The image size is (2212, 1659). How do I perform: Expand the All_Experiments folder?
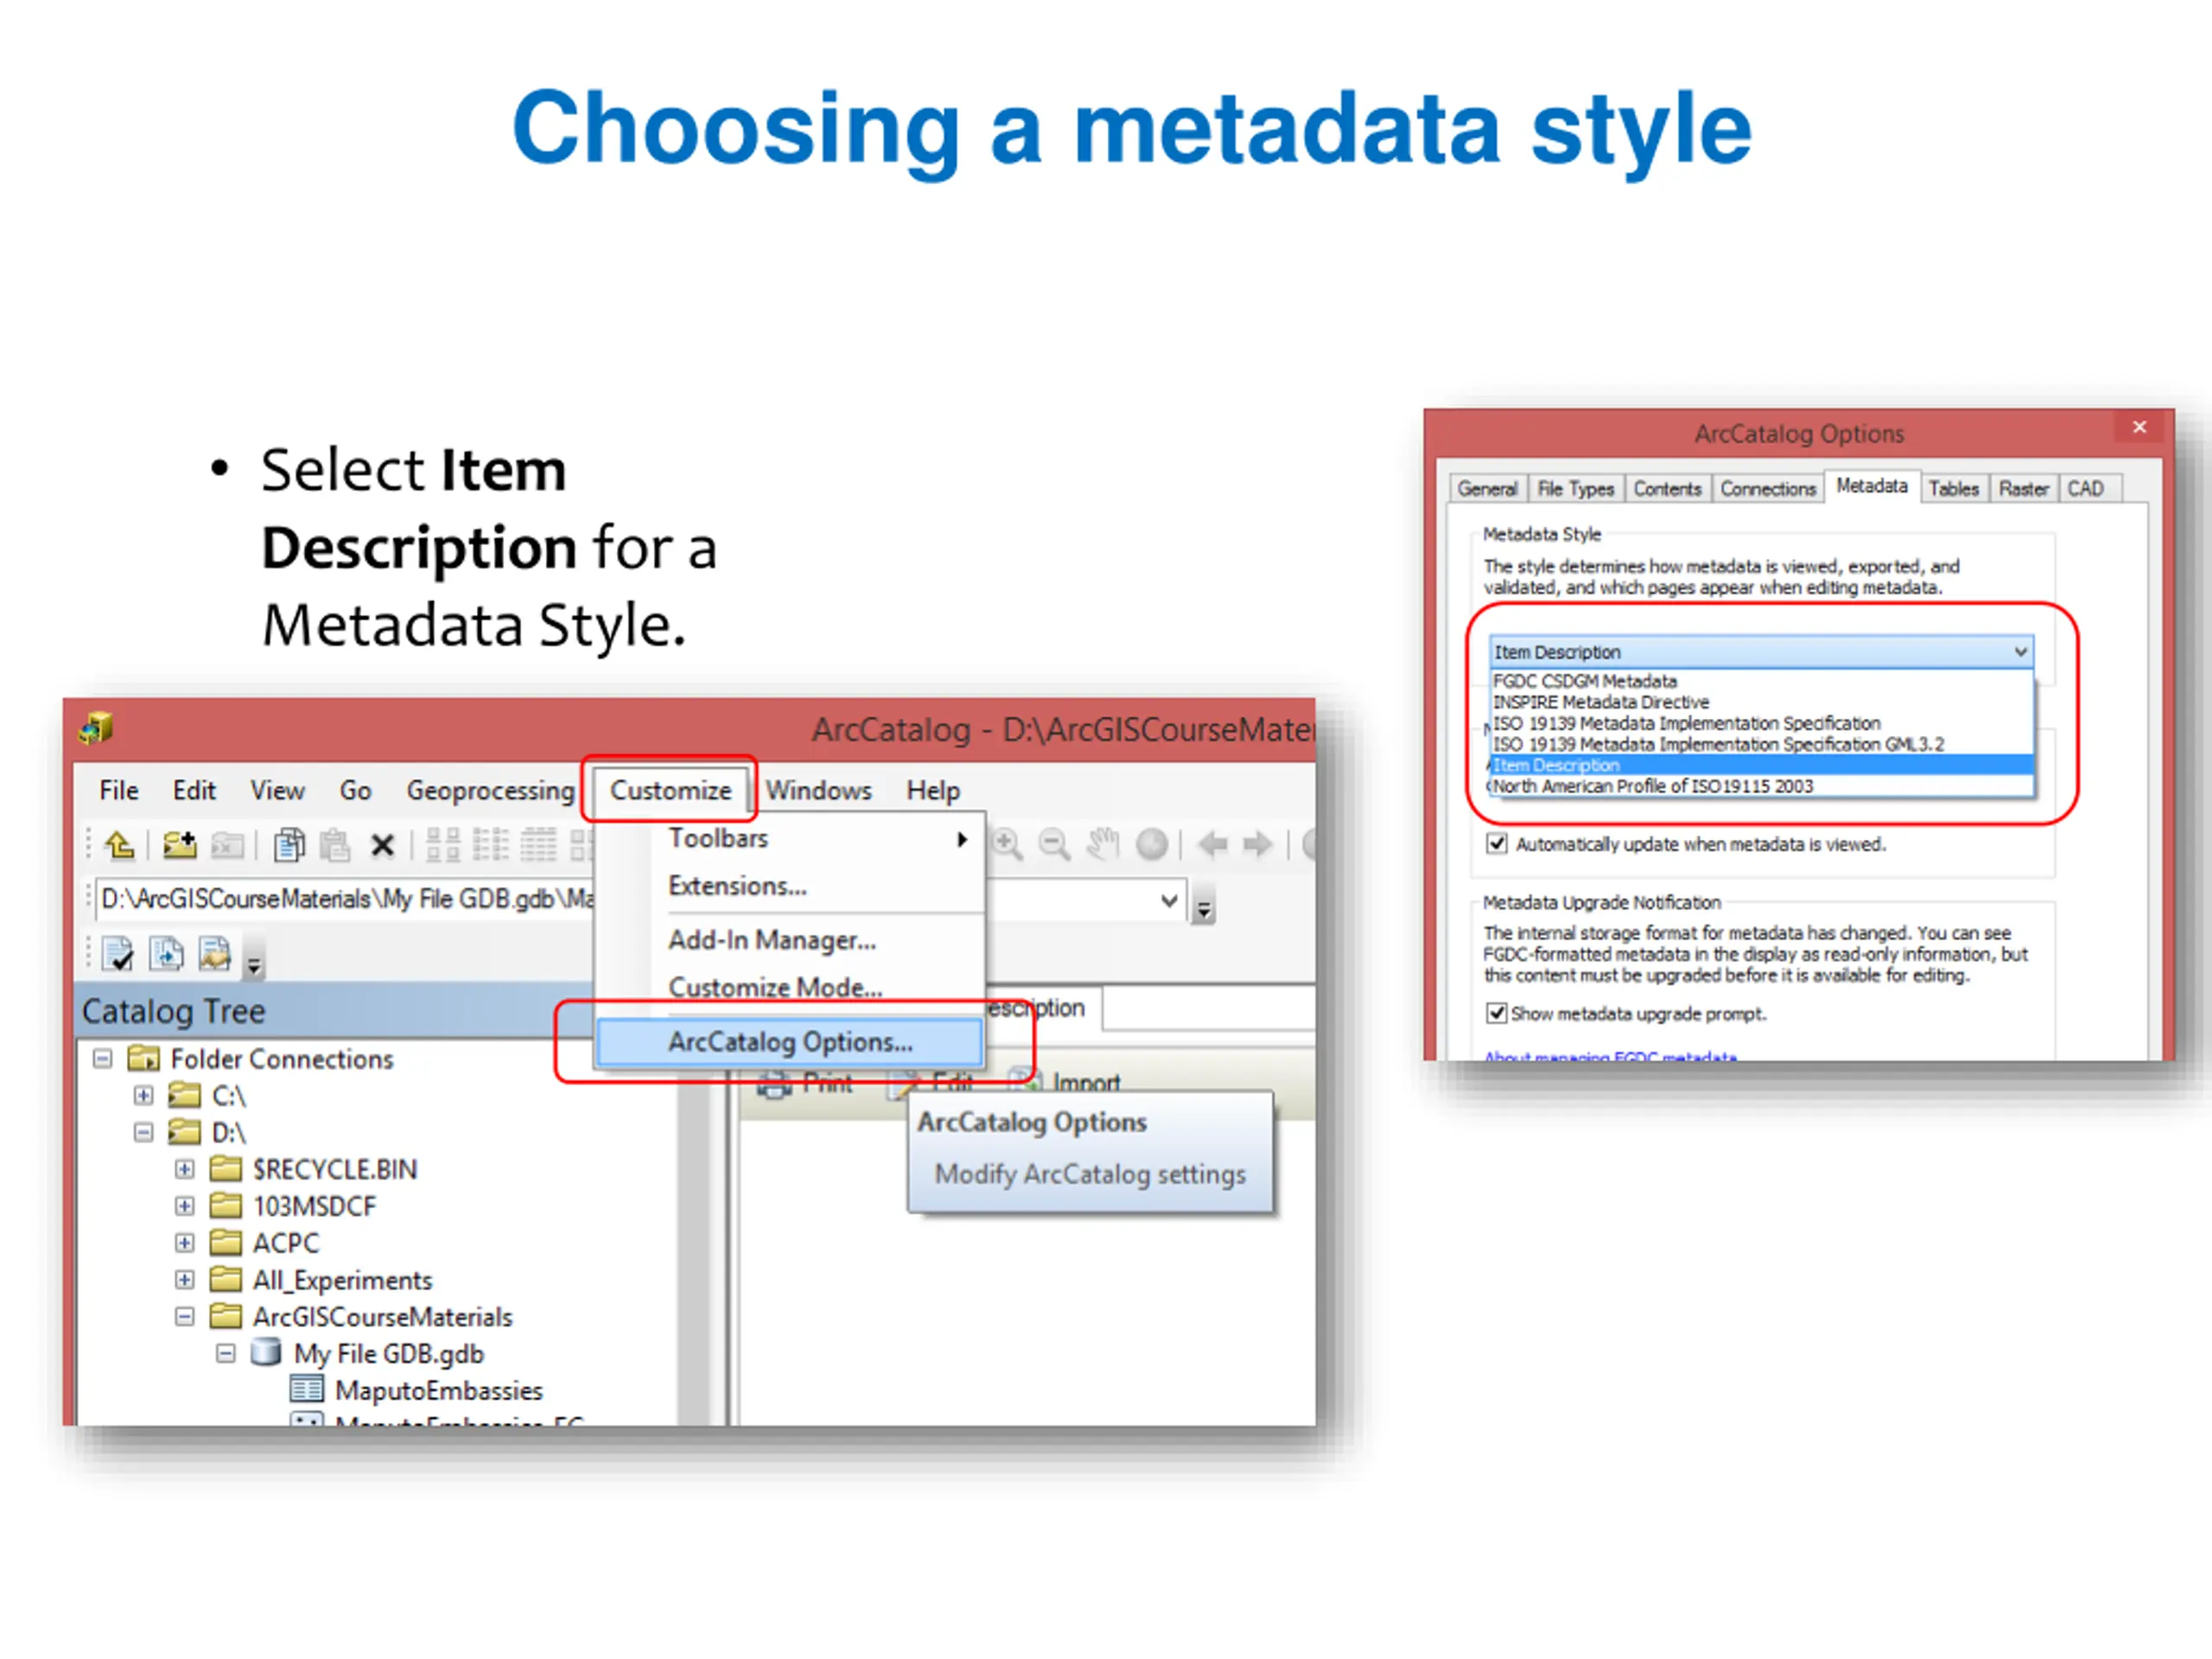(185, 1279)
